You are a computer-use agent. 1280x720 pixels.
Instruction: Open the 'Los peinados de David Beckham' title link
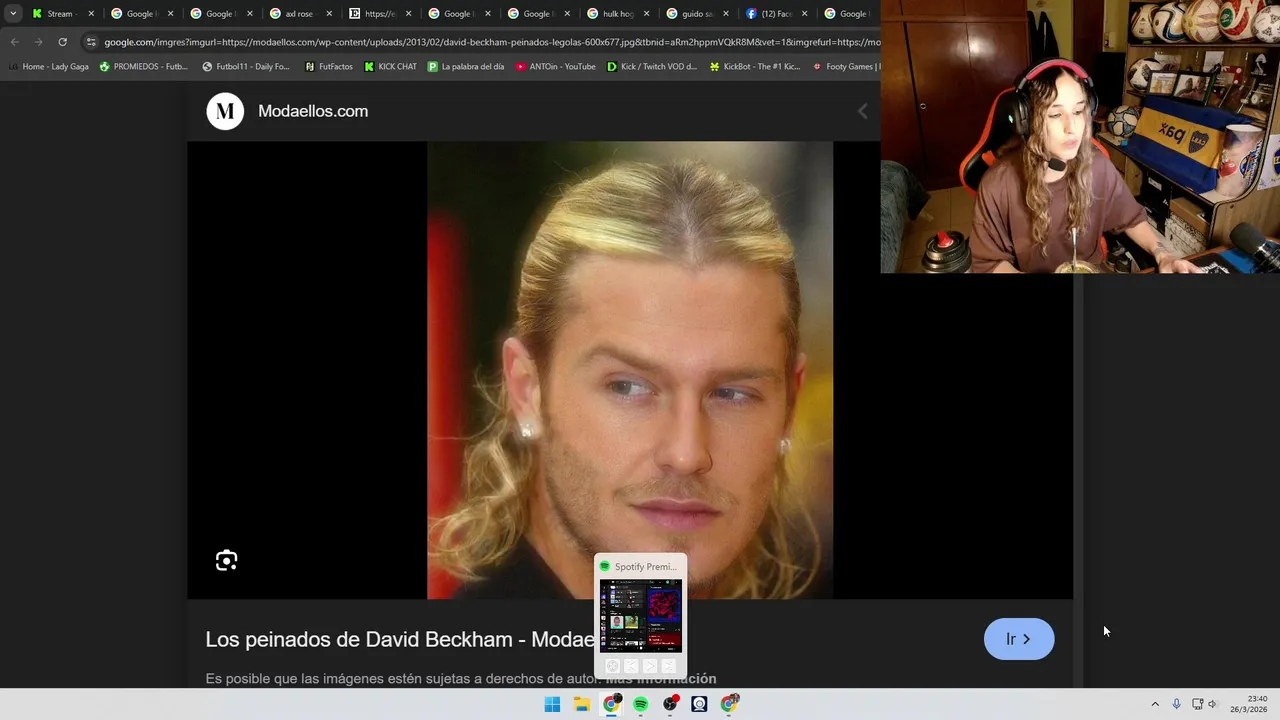[x=400, y=640]
